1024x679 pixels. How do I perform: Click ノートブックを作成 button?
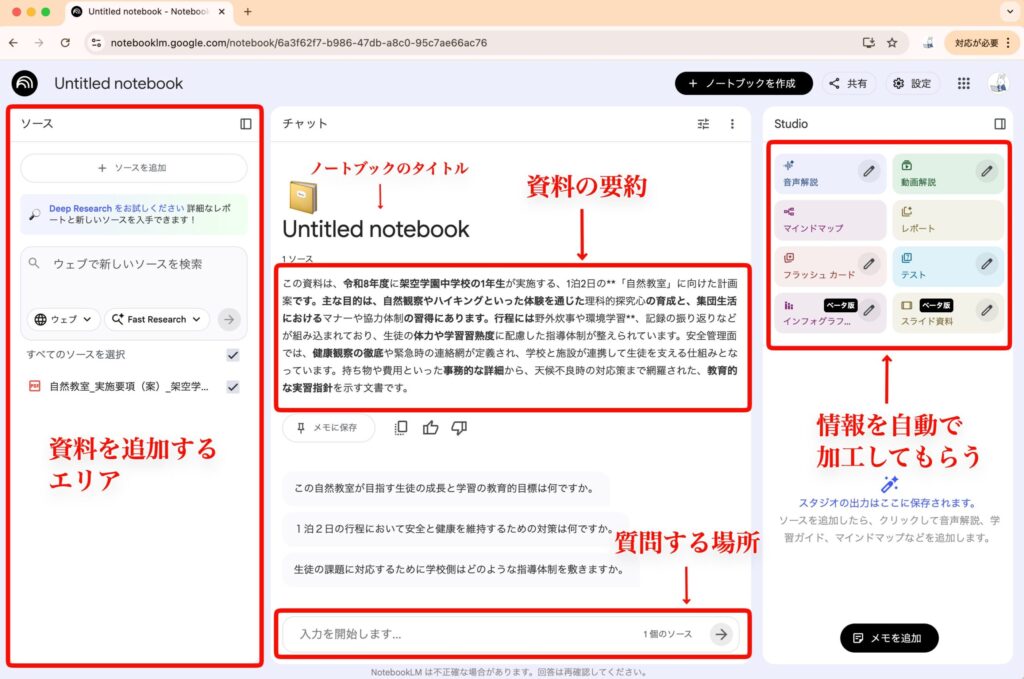(x=742, y=84)
